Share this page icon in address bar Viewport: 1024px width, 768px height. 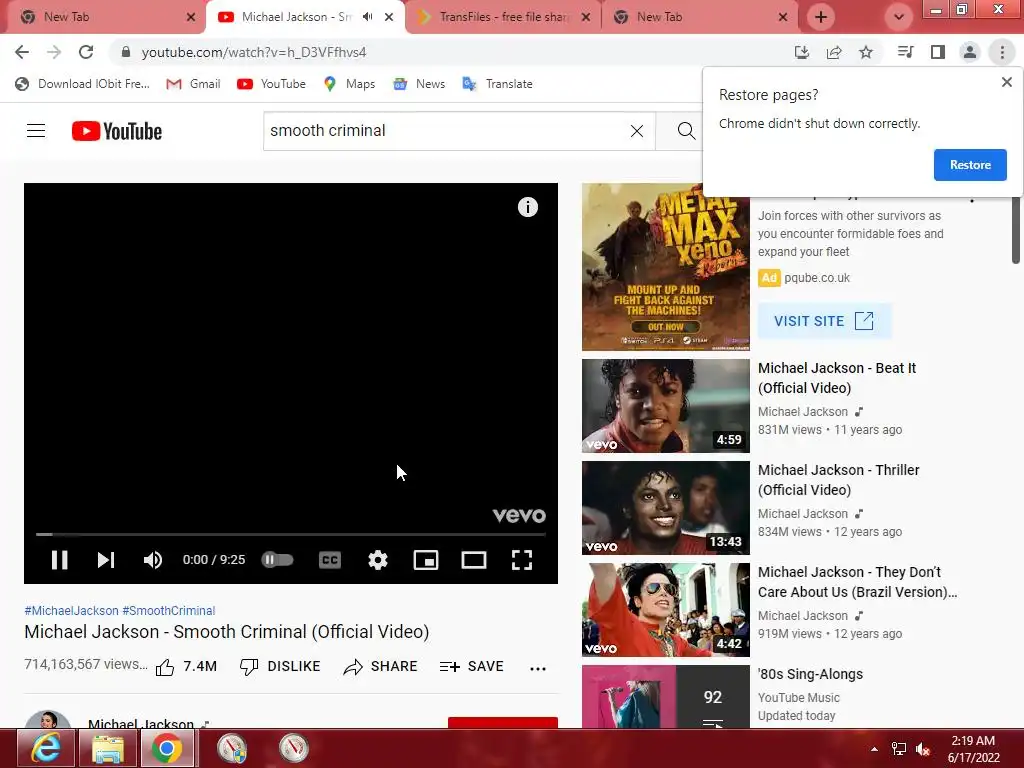pos(834,52)
